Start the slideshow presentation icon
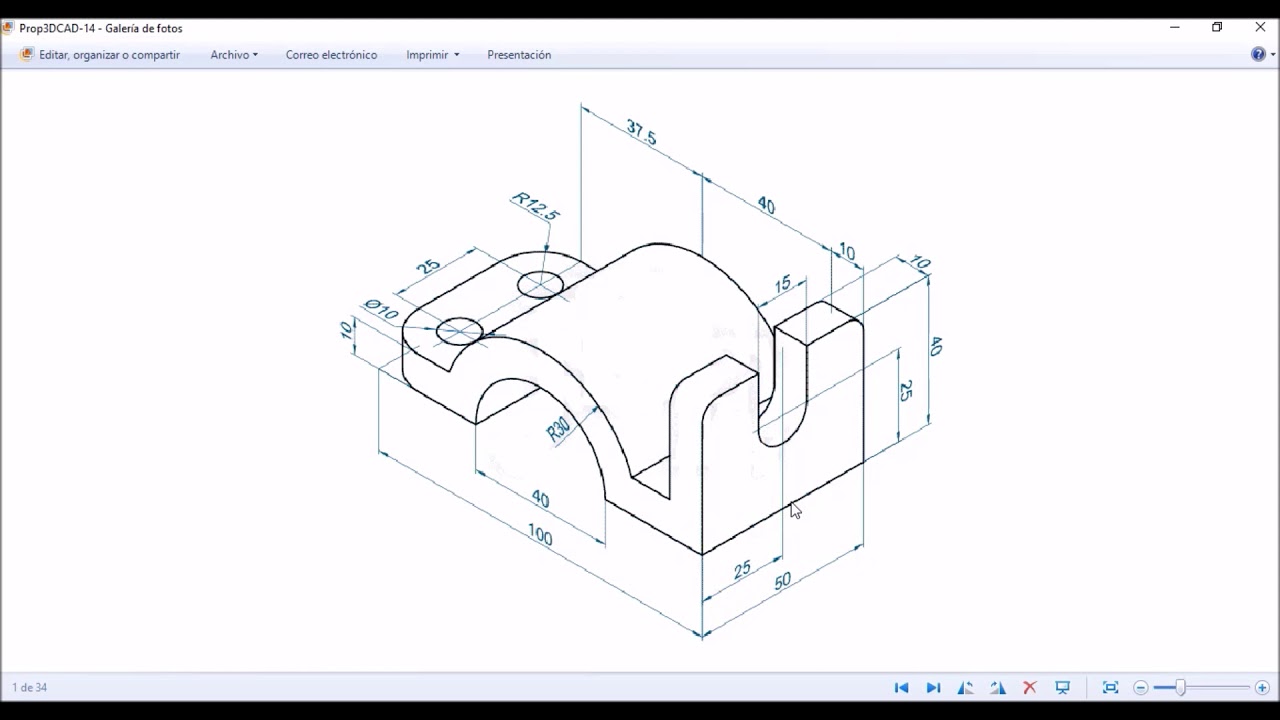1280x720 pixels. [1063, 688]
